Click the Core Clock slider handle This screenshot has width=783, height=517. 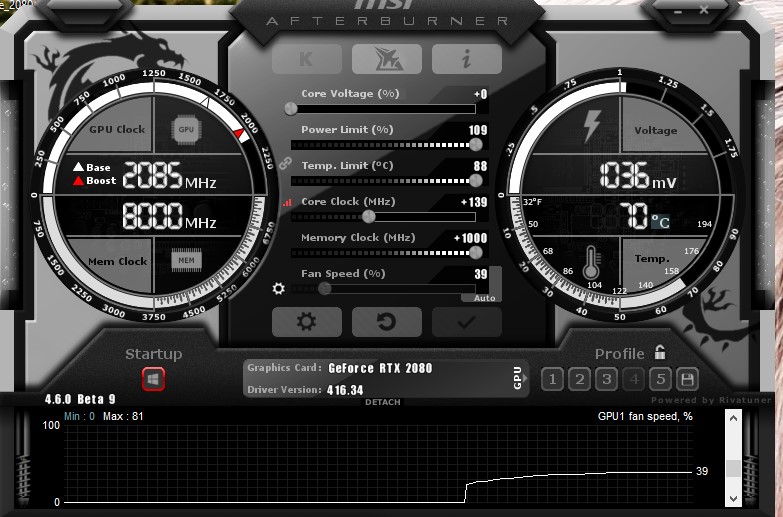(x=369, y=216)
